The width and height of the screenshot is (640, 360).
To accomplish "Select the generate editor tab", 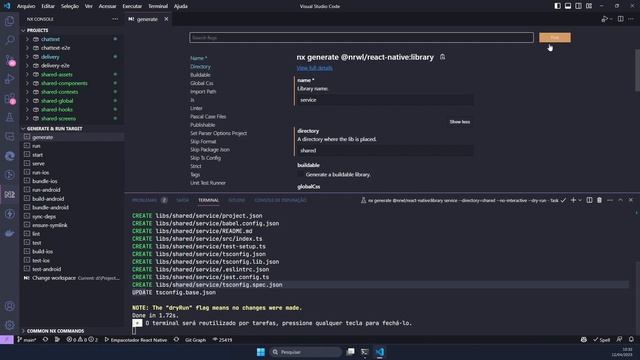I will coord(147,19).
